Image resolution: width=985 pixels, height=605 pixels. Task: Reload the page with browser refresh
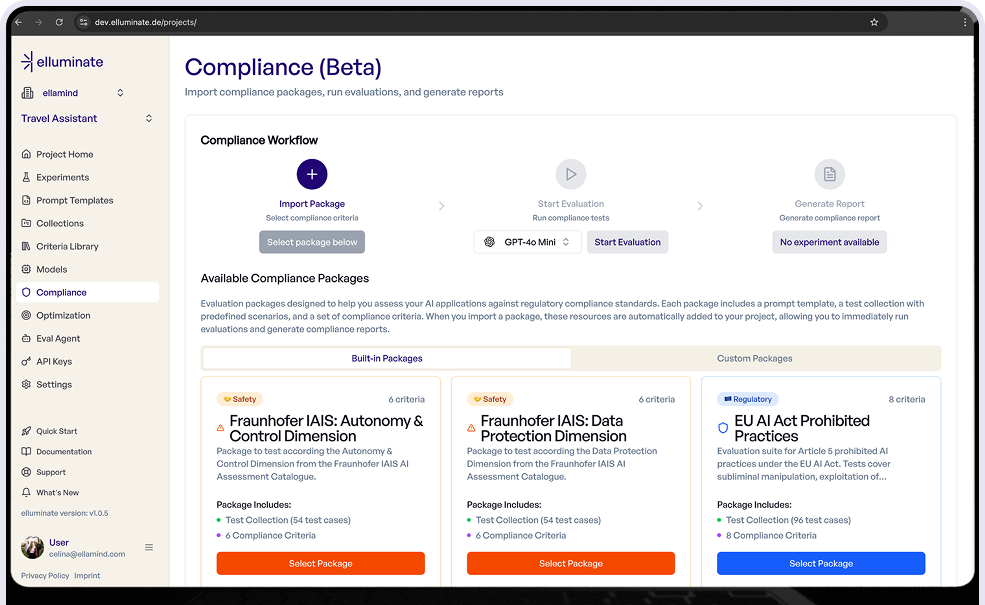[59, 22]
